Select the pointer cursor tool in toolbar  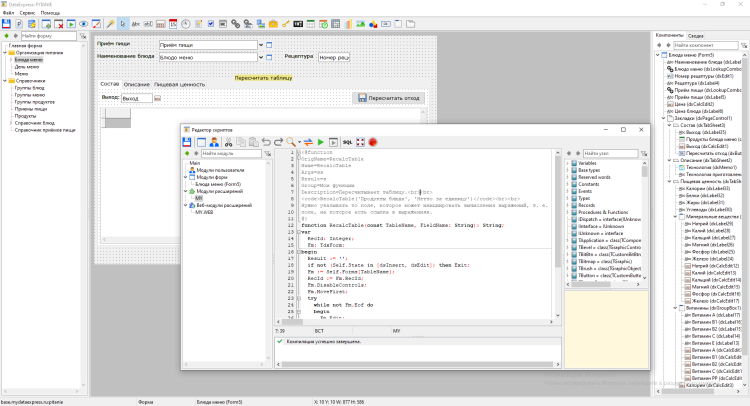click(123, 22)
